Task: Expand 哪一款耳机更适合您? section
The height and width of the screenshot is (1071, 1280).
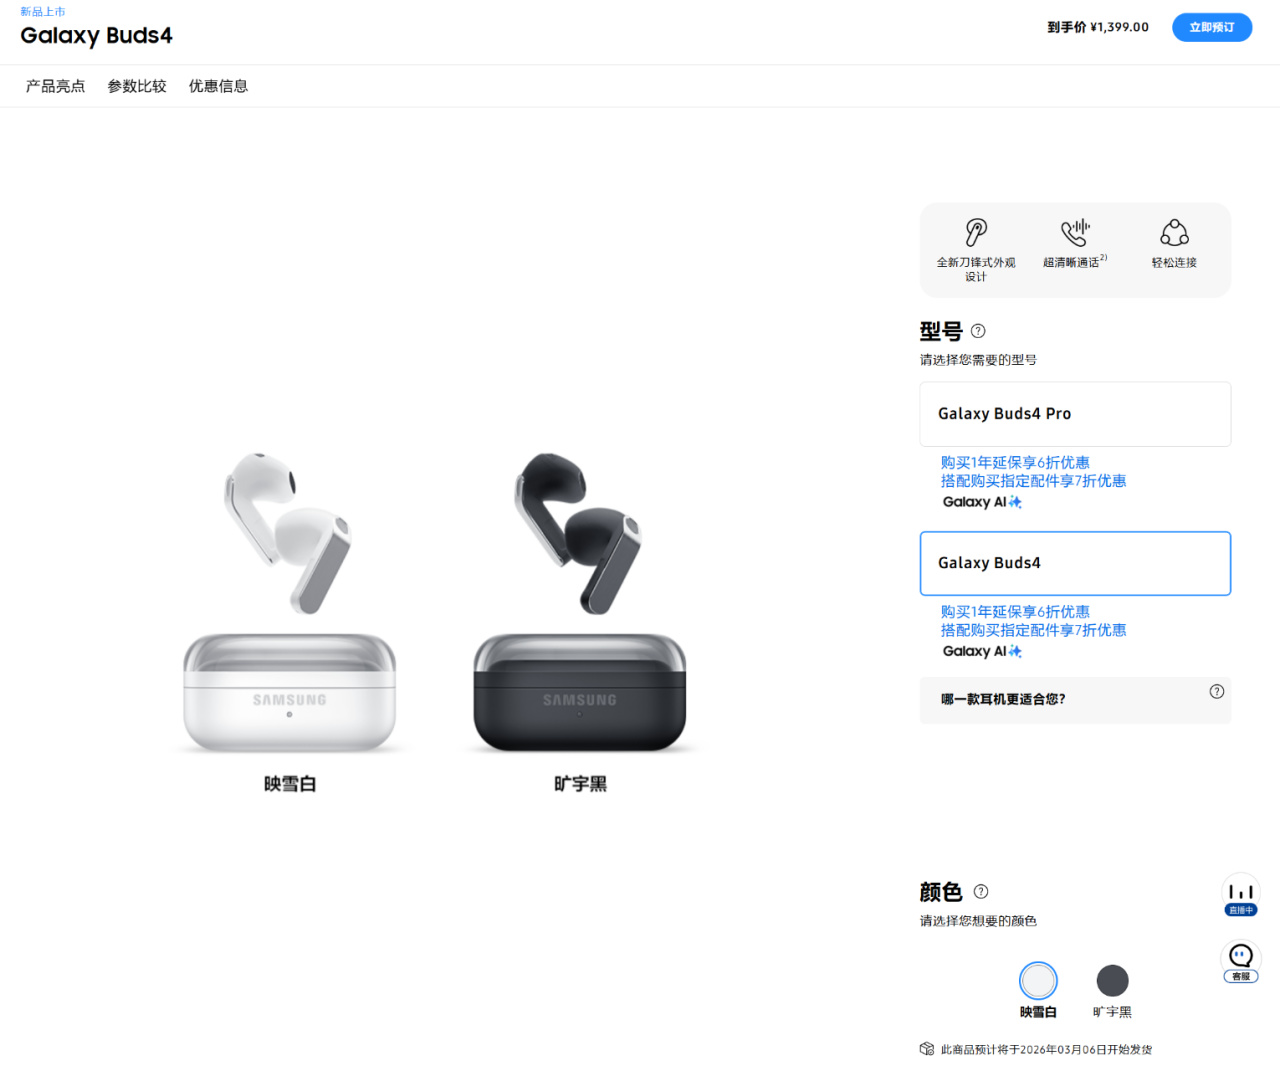Action: pos(1075,699)
